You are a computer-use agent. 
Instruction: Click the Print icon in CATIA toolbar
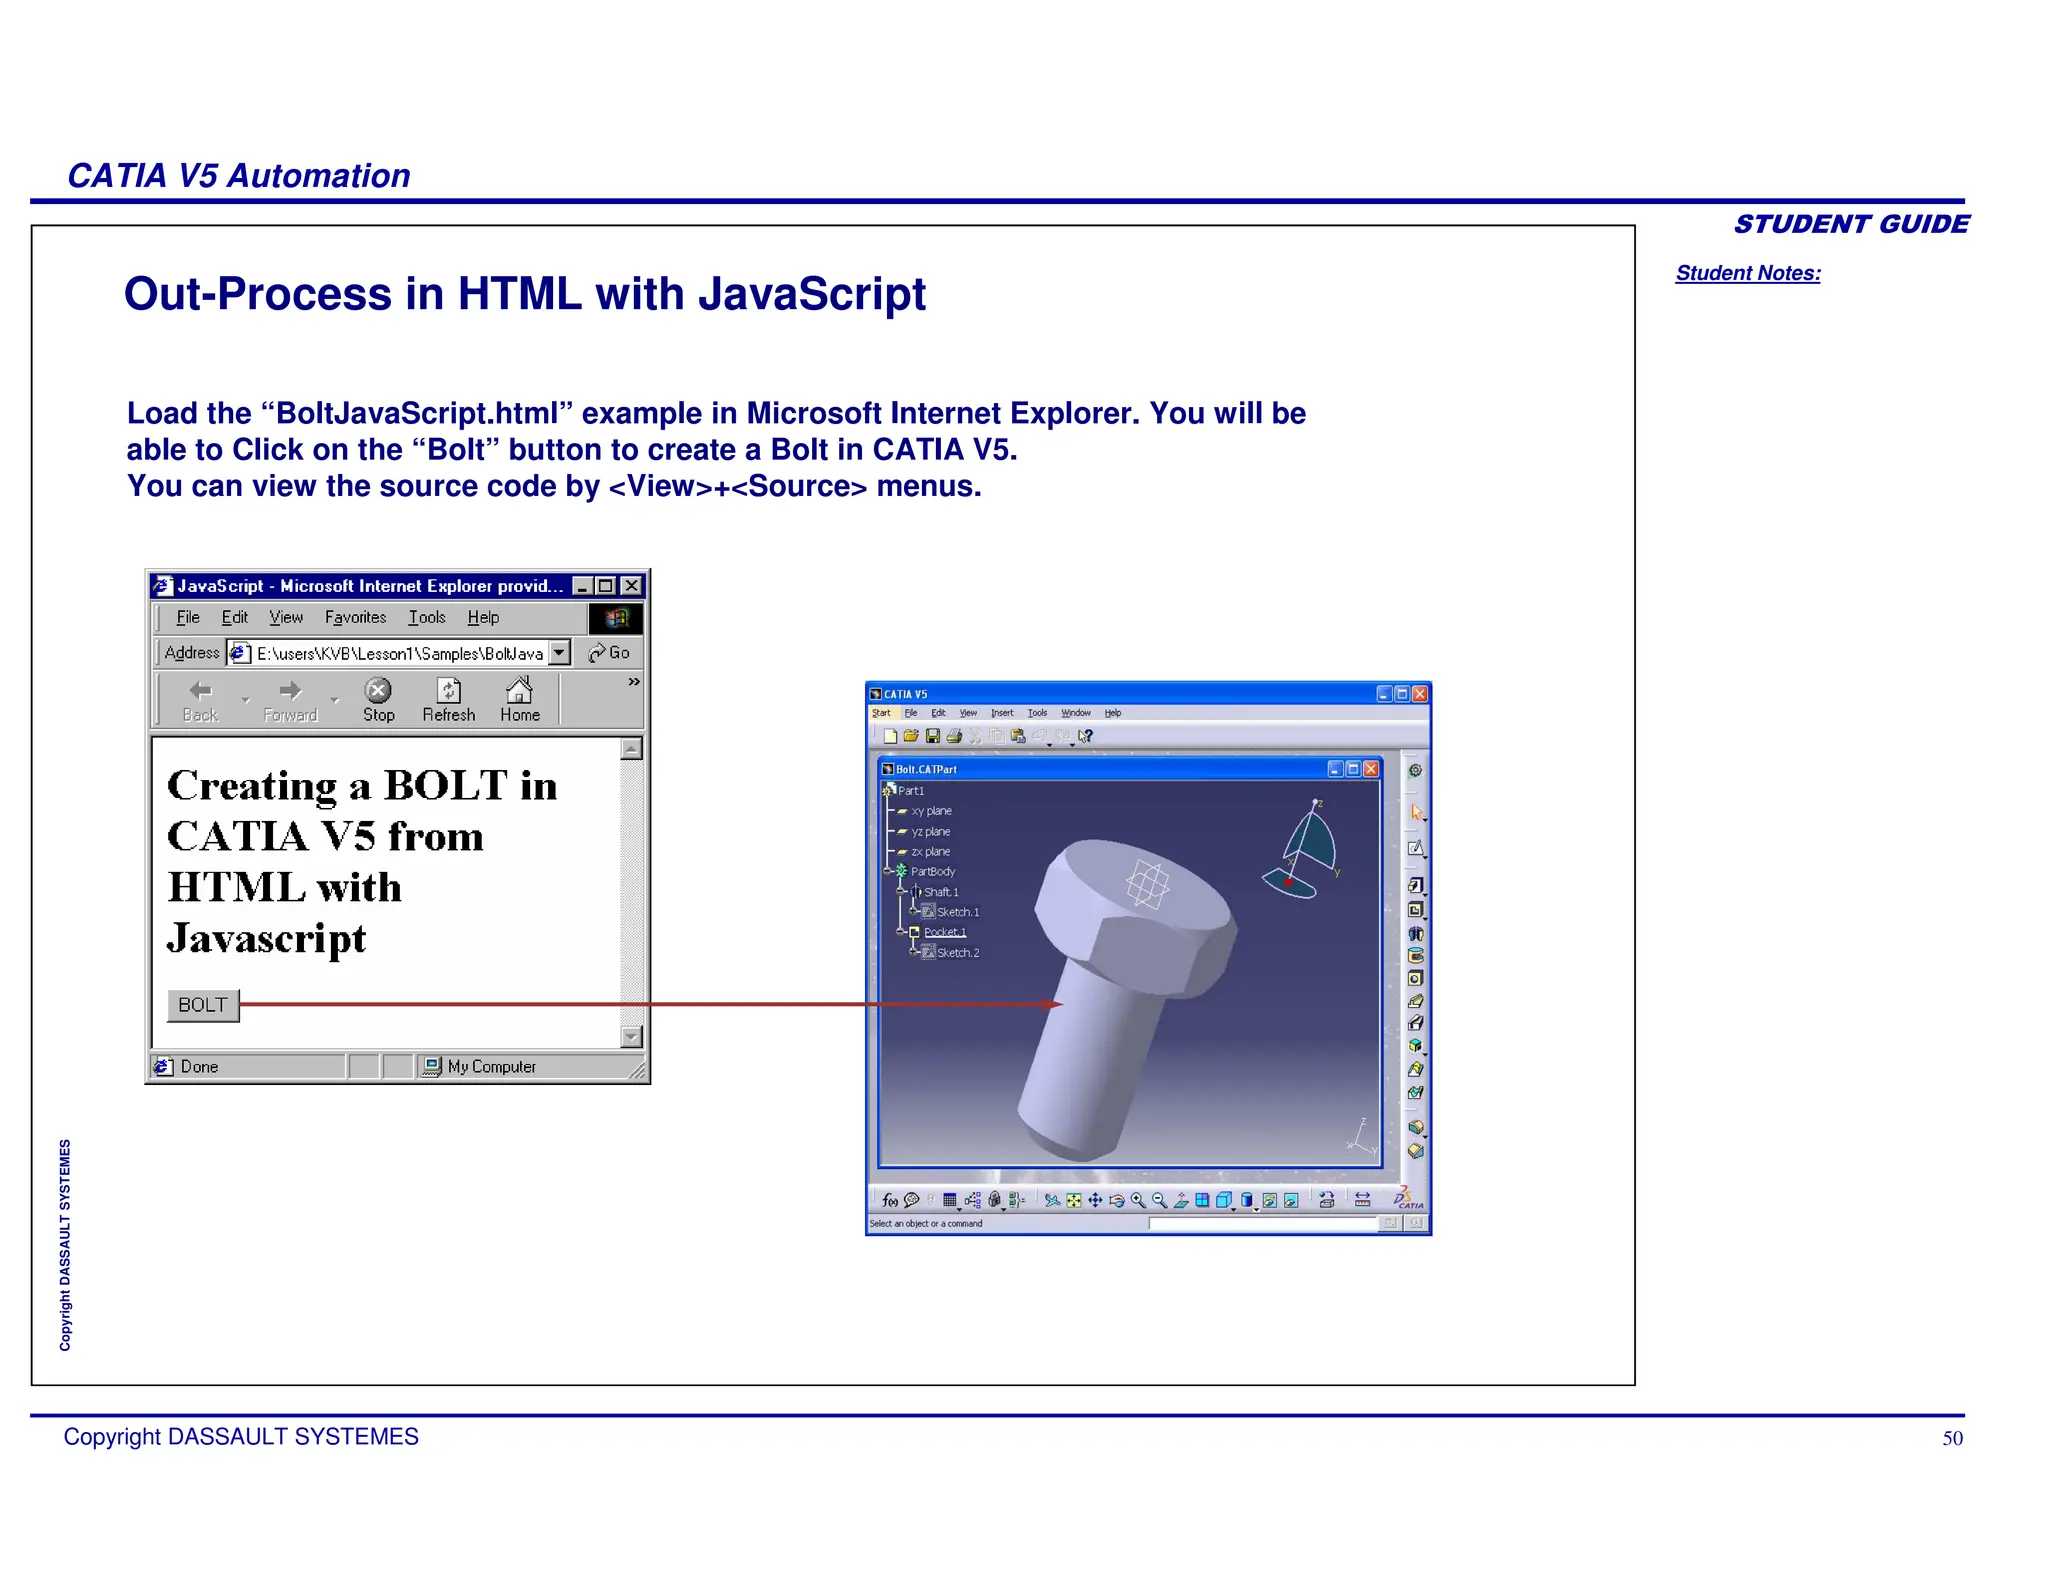click(954, 736)
